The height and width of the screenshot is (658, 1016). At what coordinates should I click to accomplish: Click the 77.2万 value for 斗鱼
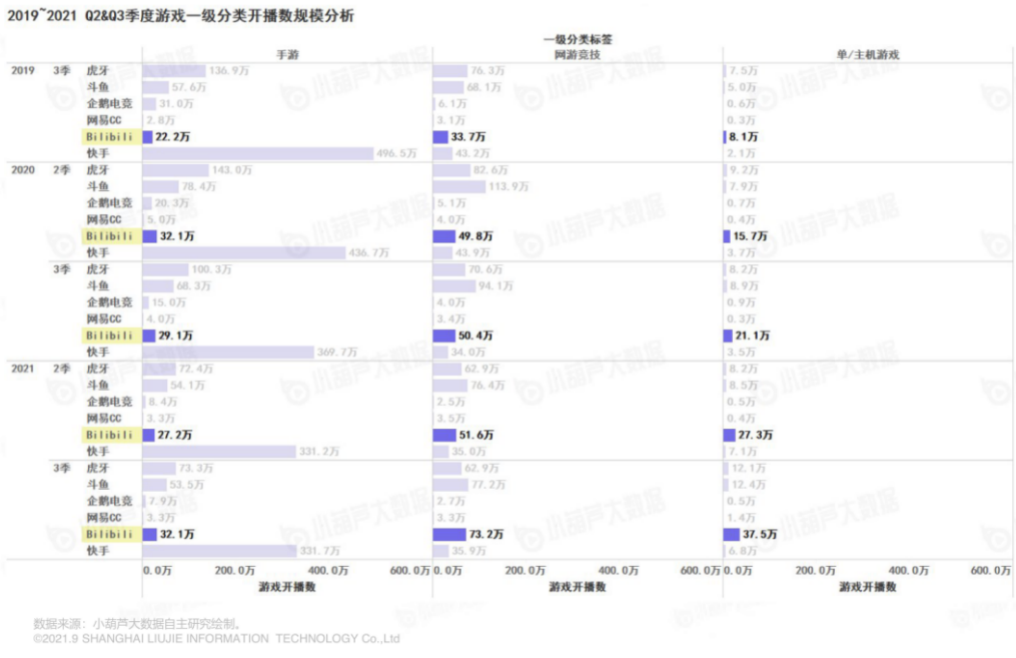click(489, 485)
